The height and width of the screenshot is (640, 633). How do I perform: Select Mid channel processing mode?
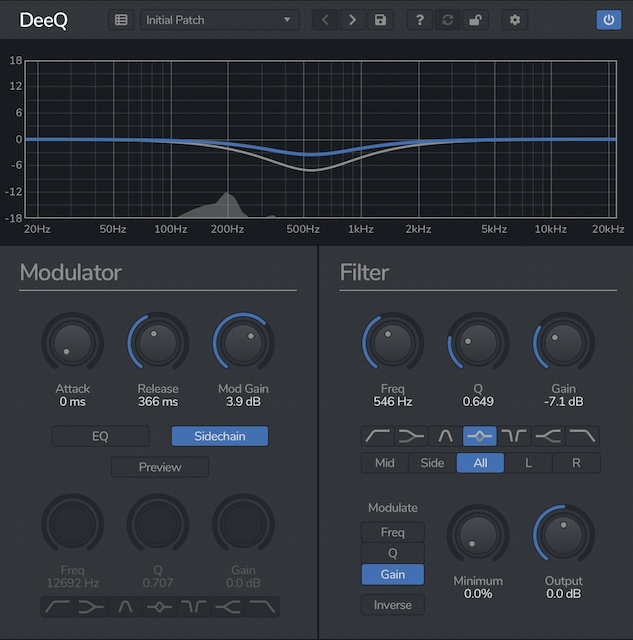[385, 463]
